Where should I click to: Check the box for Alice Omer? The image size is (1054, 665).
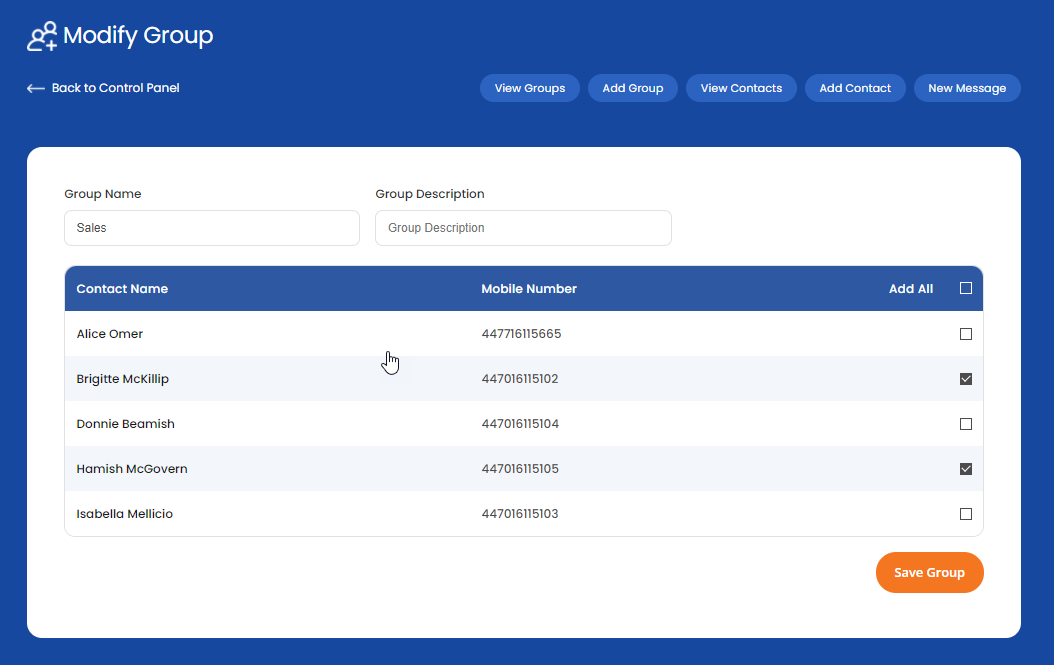966,334
